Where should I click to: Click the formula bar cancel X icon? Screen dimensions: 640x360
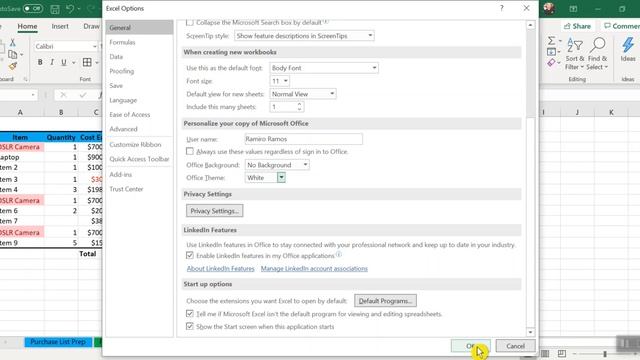tap(63, 95)
